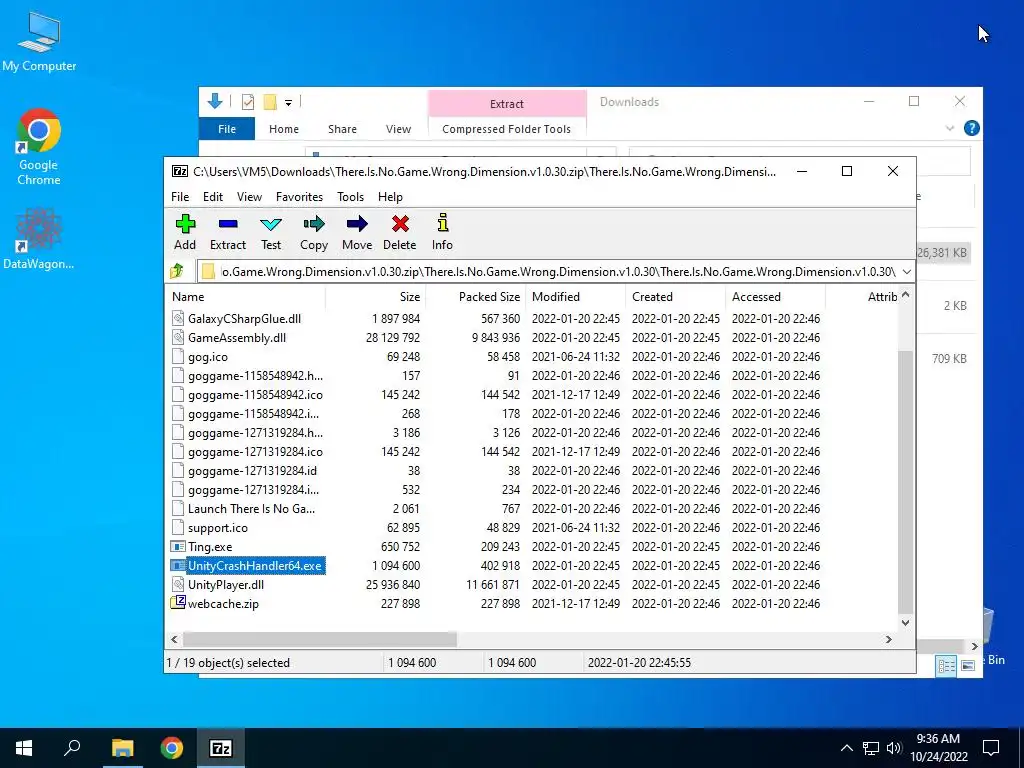Click the file list scroll down arrow

click(x=905, y=622)
